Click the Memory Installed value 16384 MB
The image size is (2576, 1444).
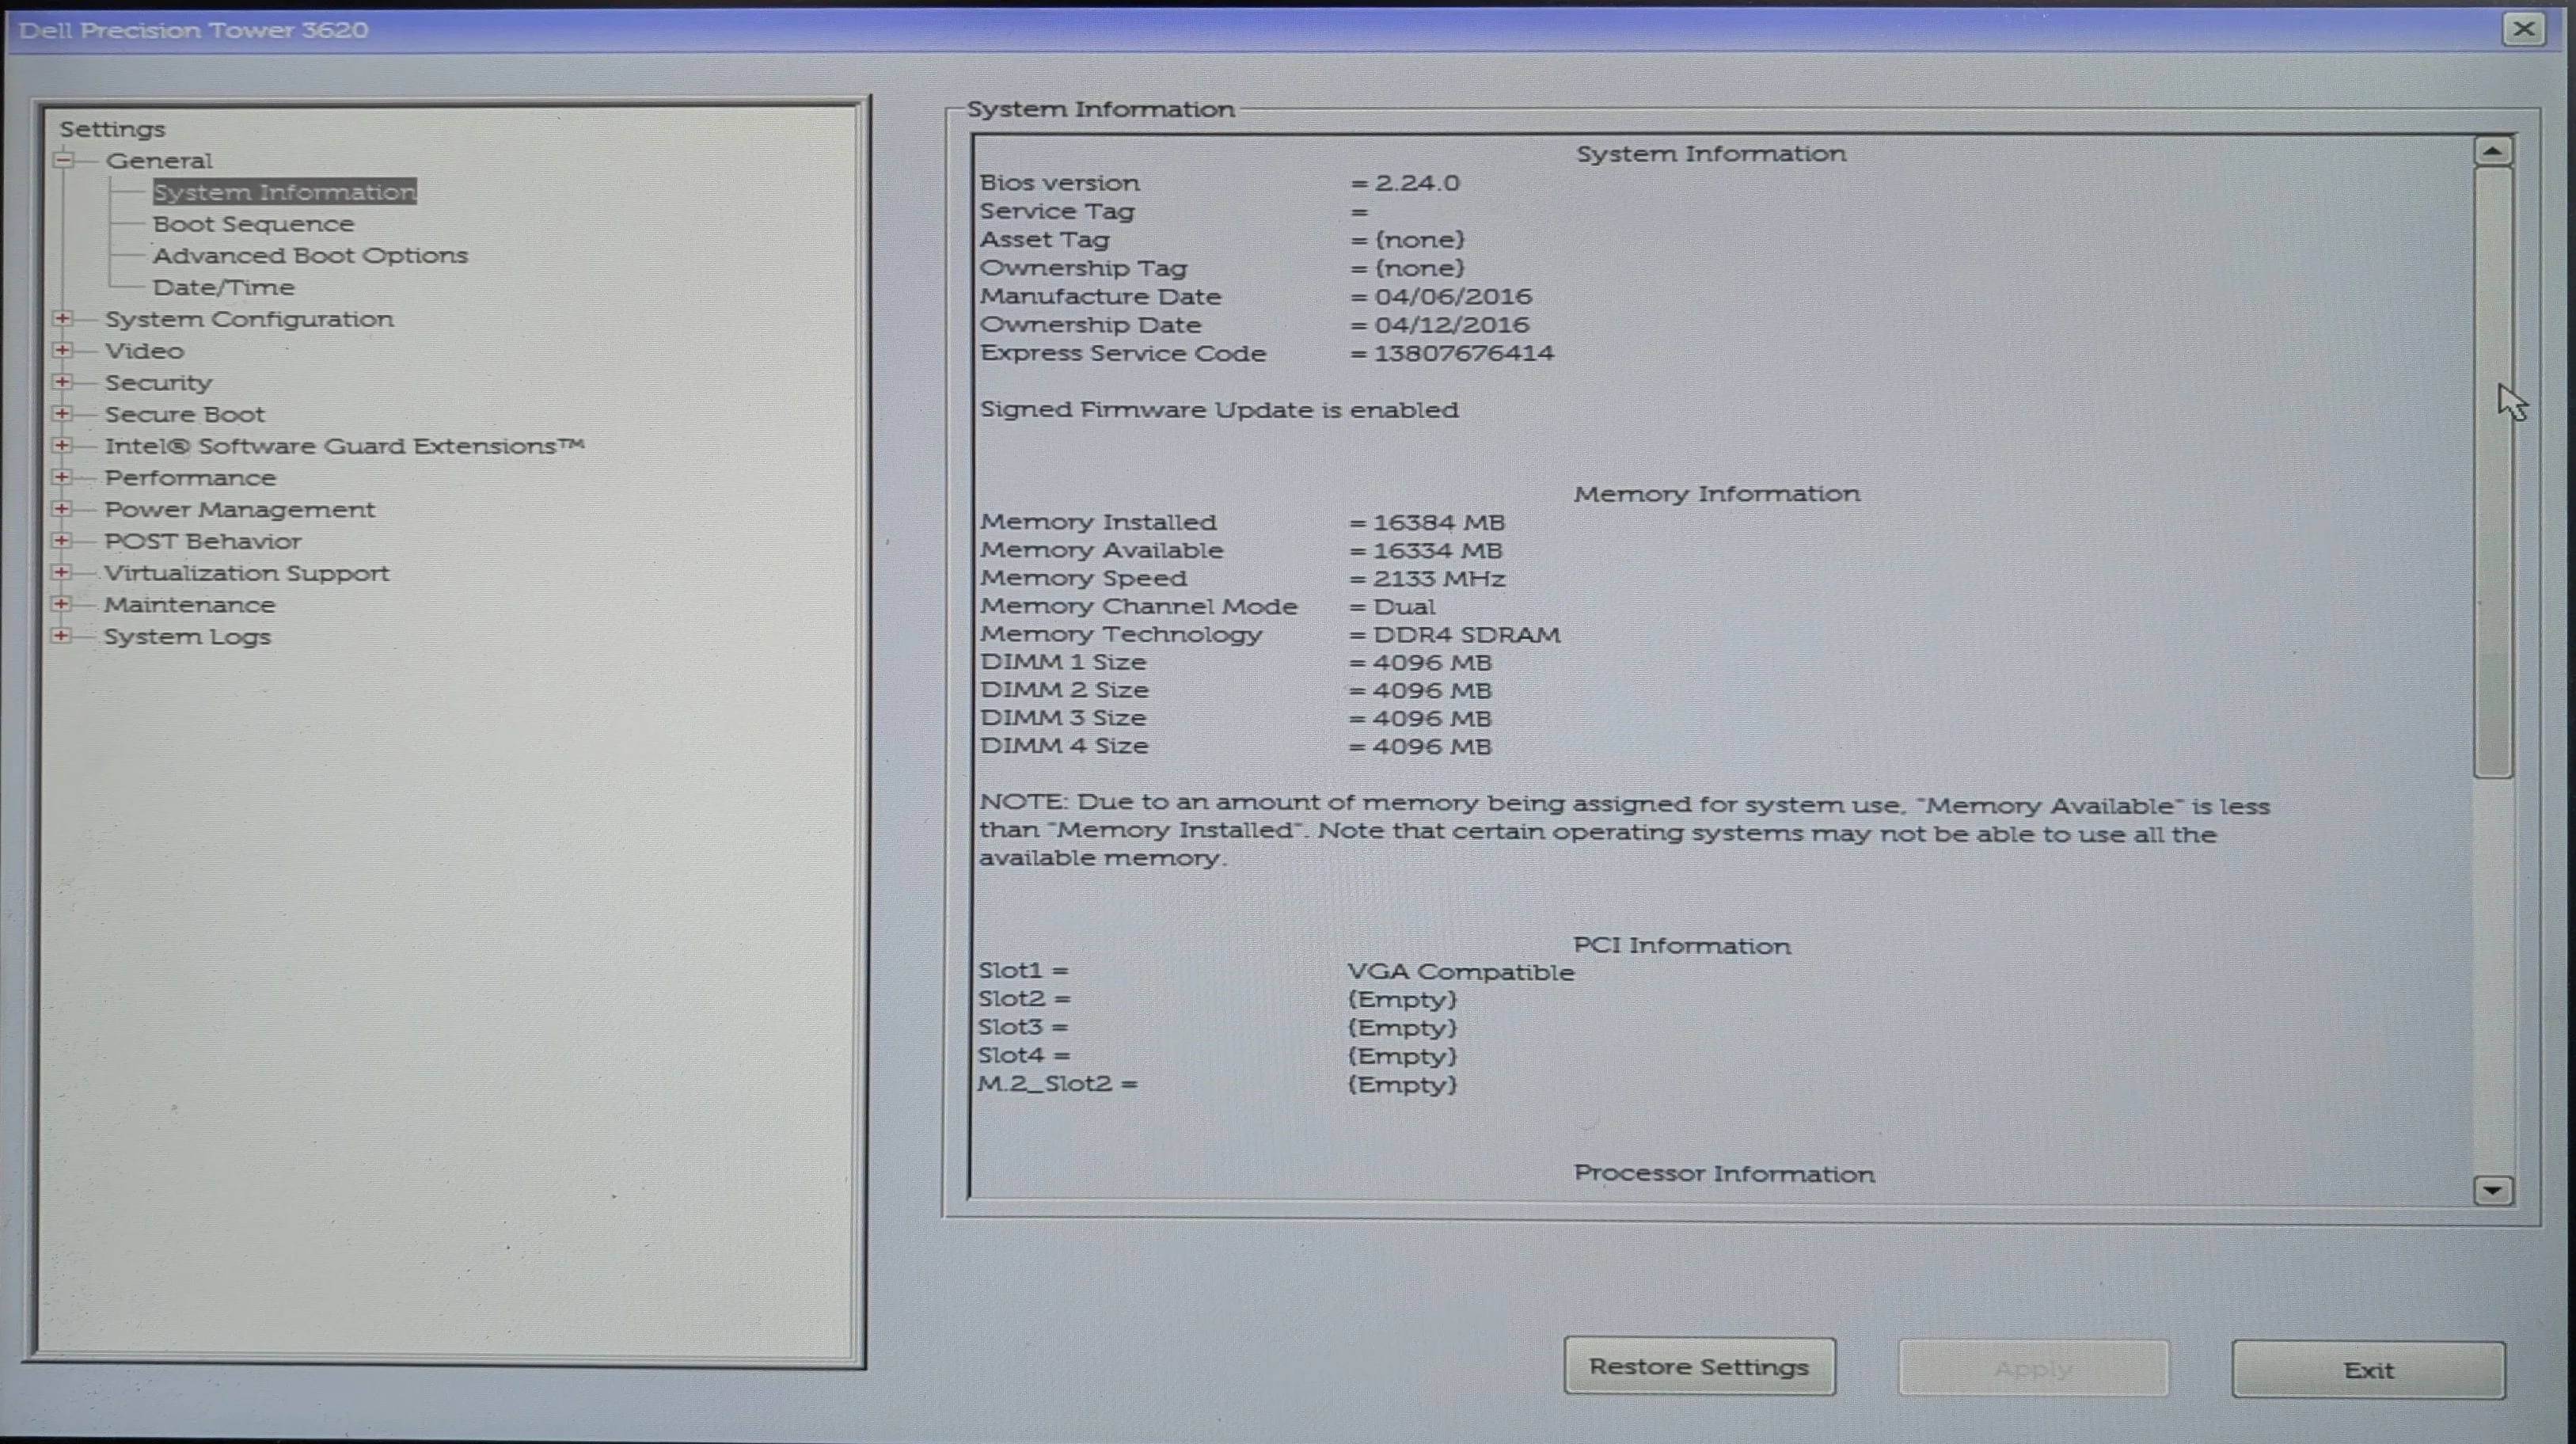(x=1439, y=523)
